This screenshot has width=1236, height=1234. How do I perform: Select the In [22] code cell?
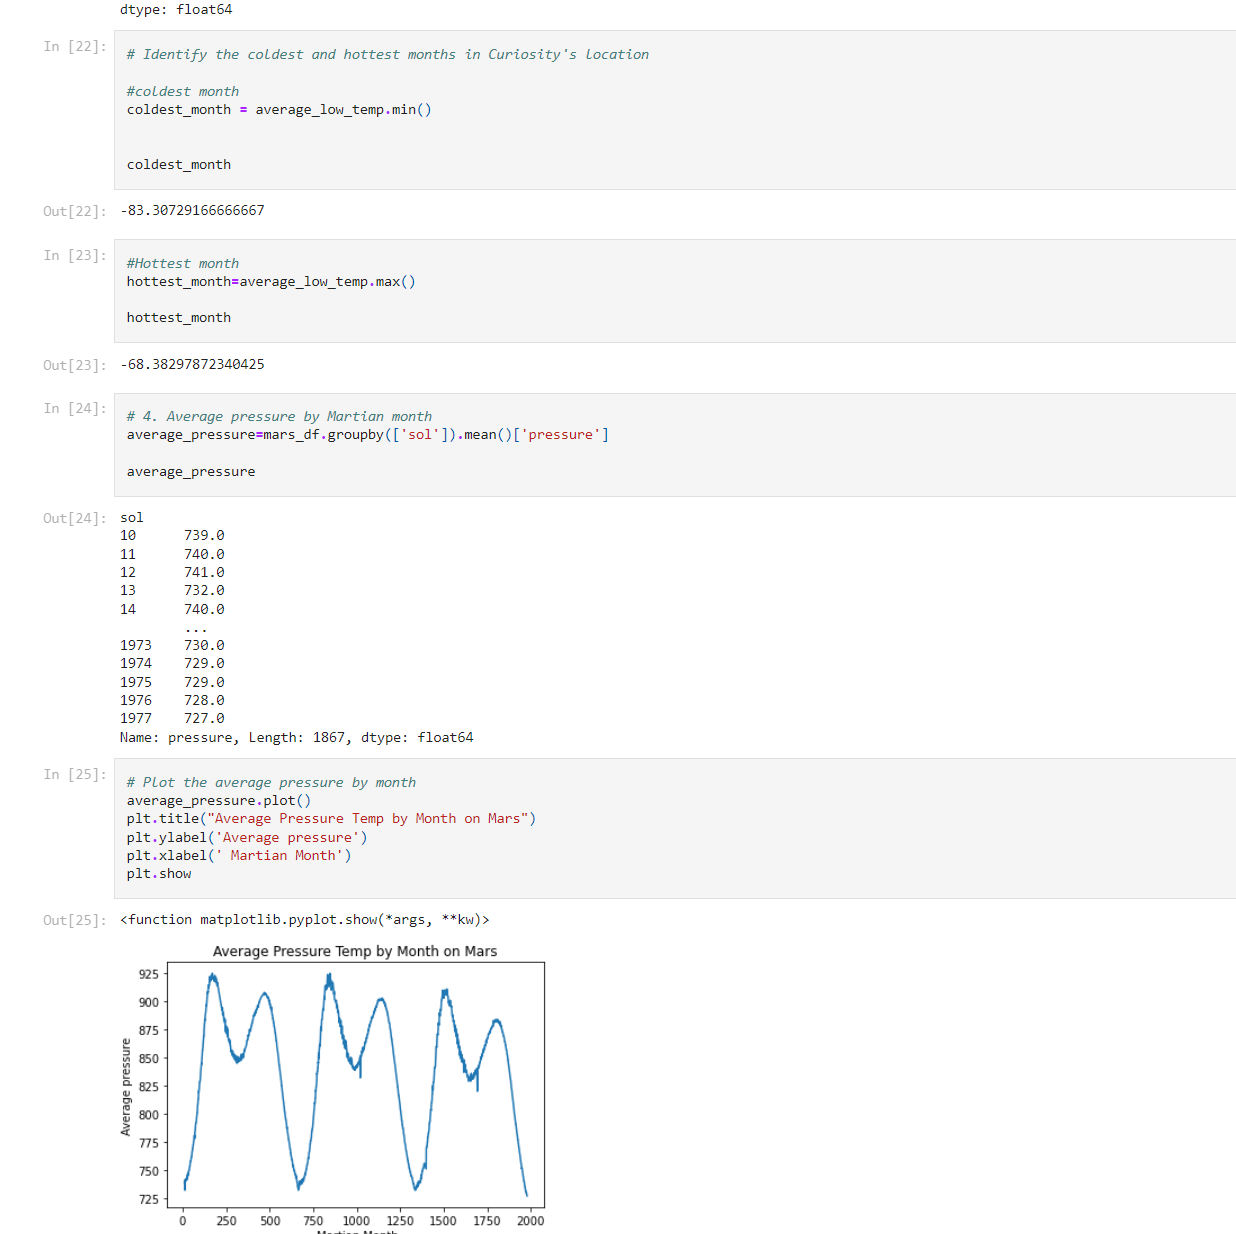(x=400, y=110)
